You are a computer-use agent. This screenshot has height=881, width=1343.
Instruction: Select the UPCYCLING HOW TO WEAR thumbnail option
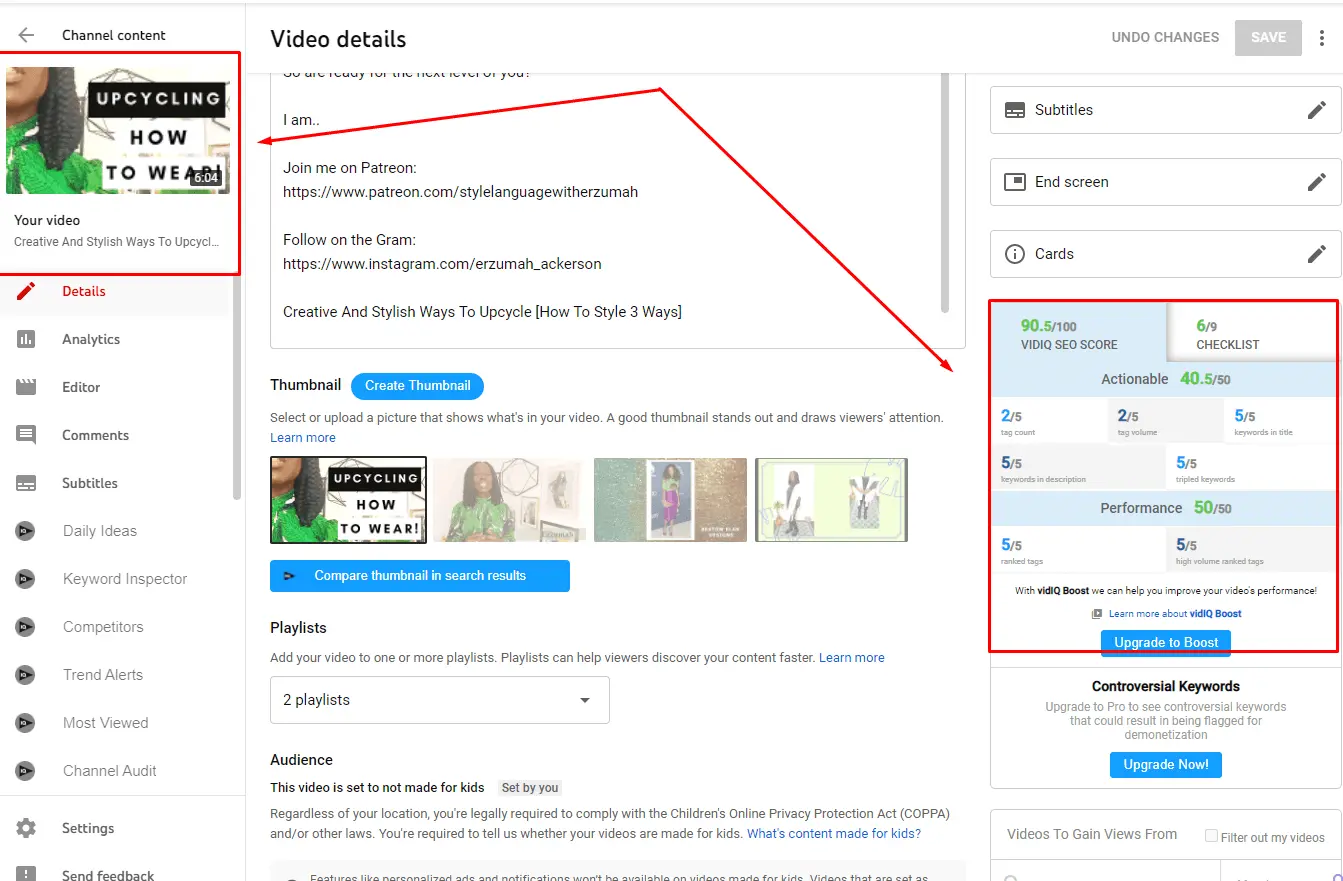(348, 500)
